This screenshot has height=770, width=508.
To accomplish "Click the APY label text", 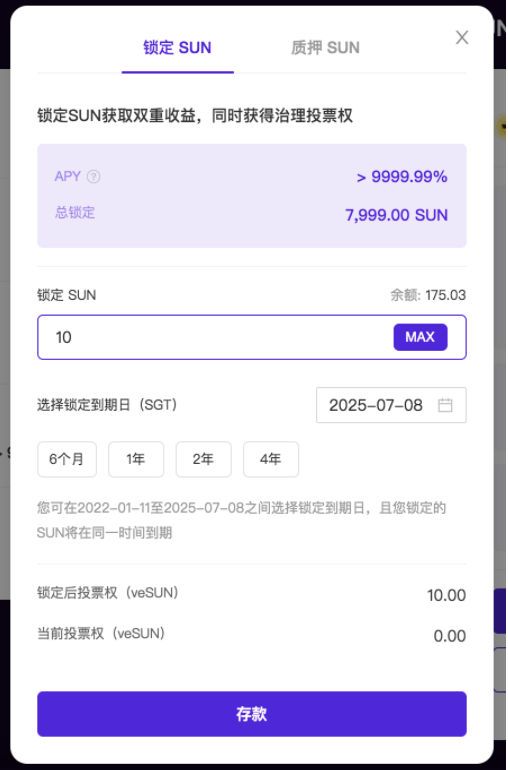I will click(67, 176).
